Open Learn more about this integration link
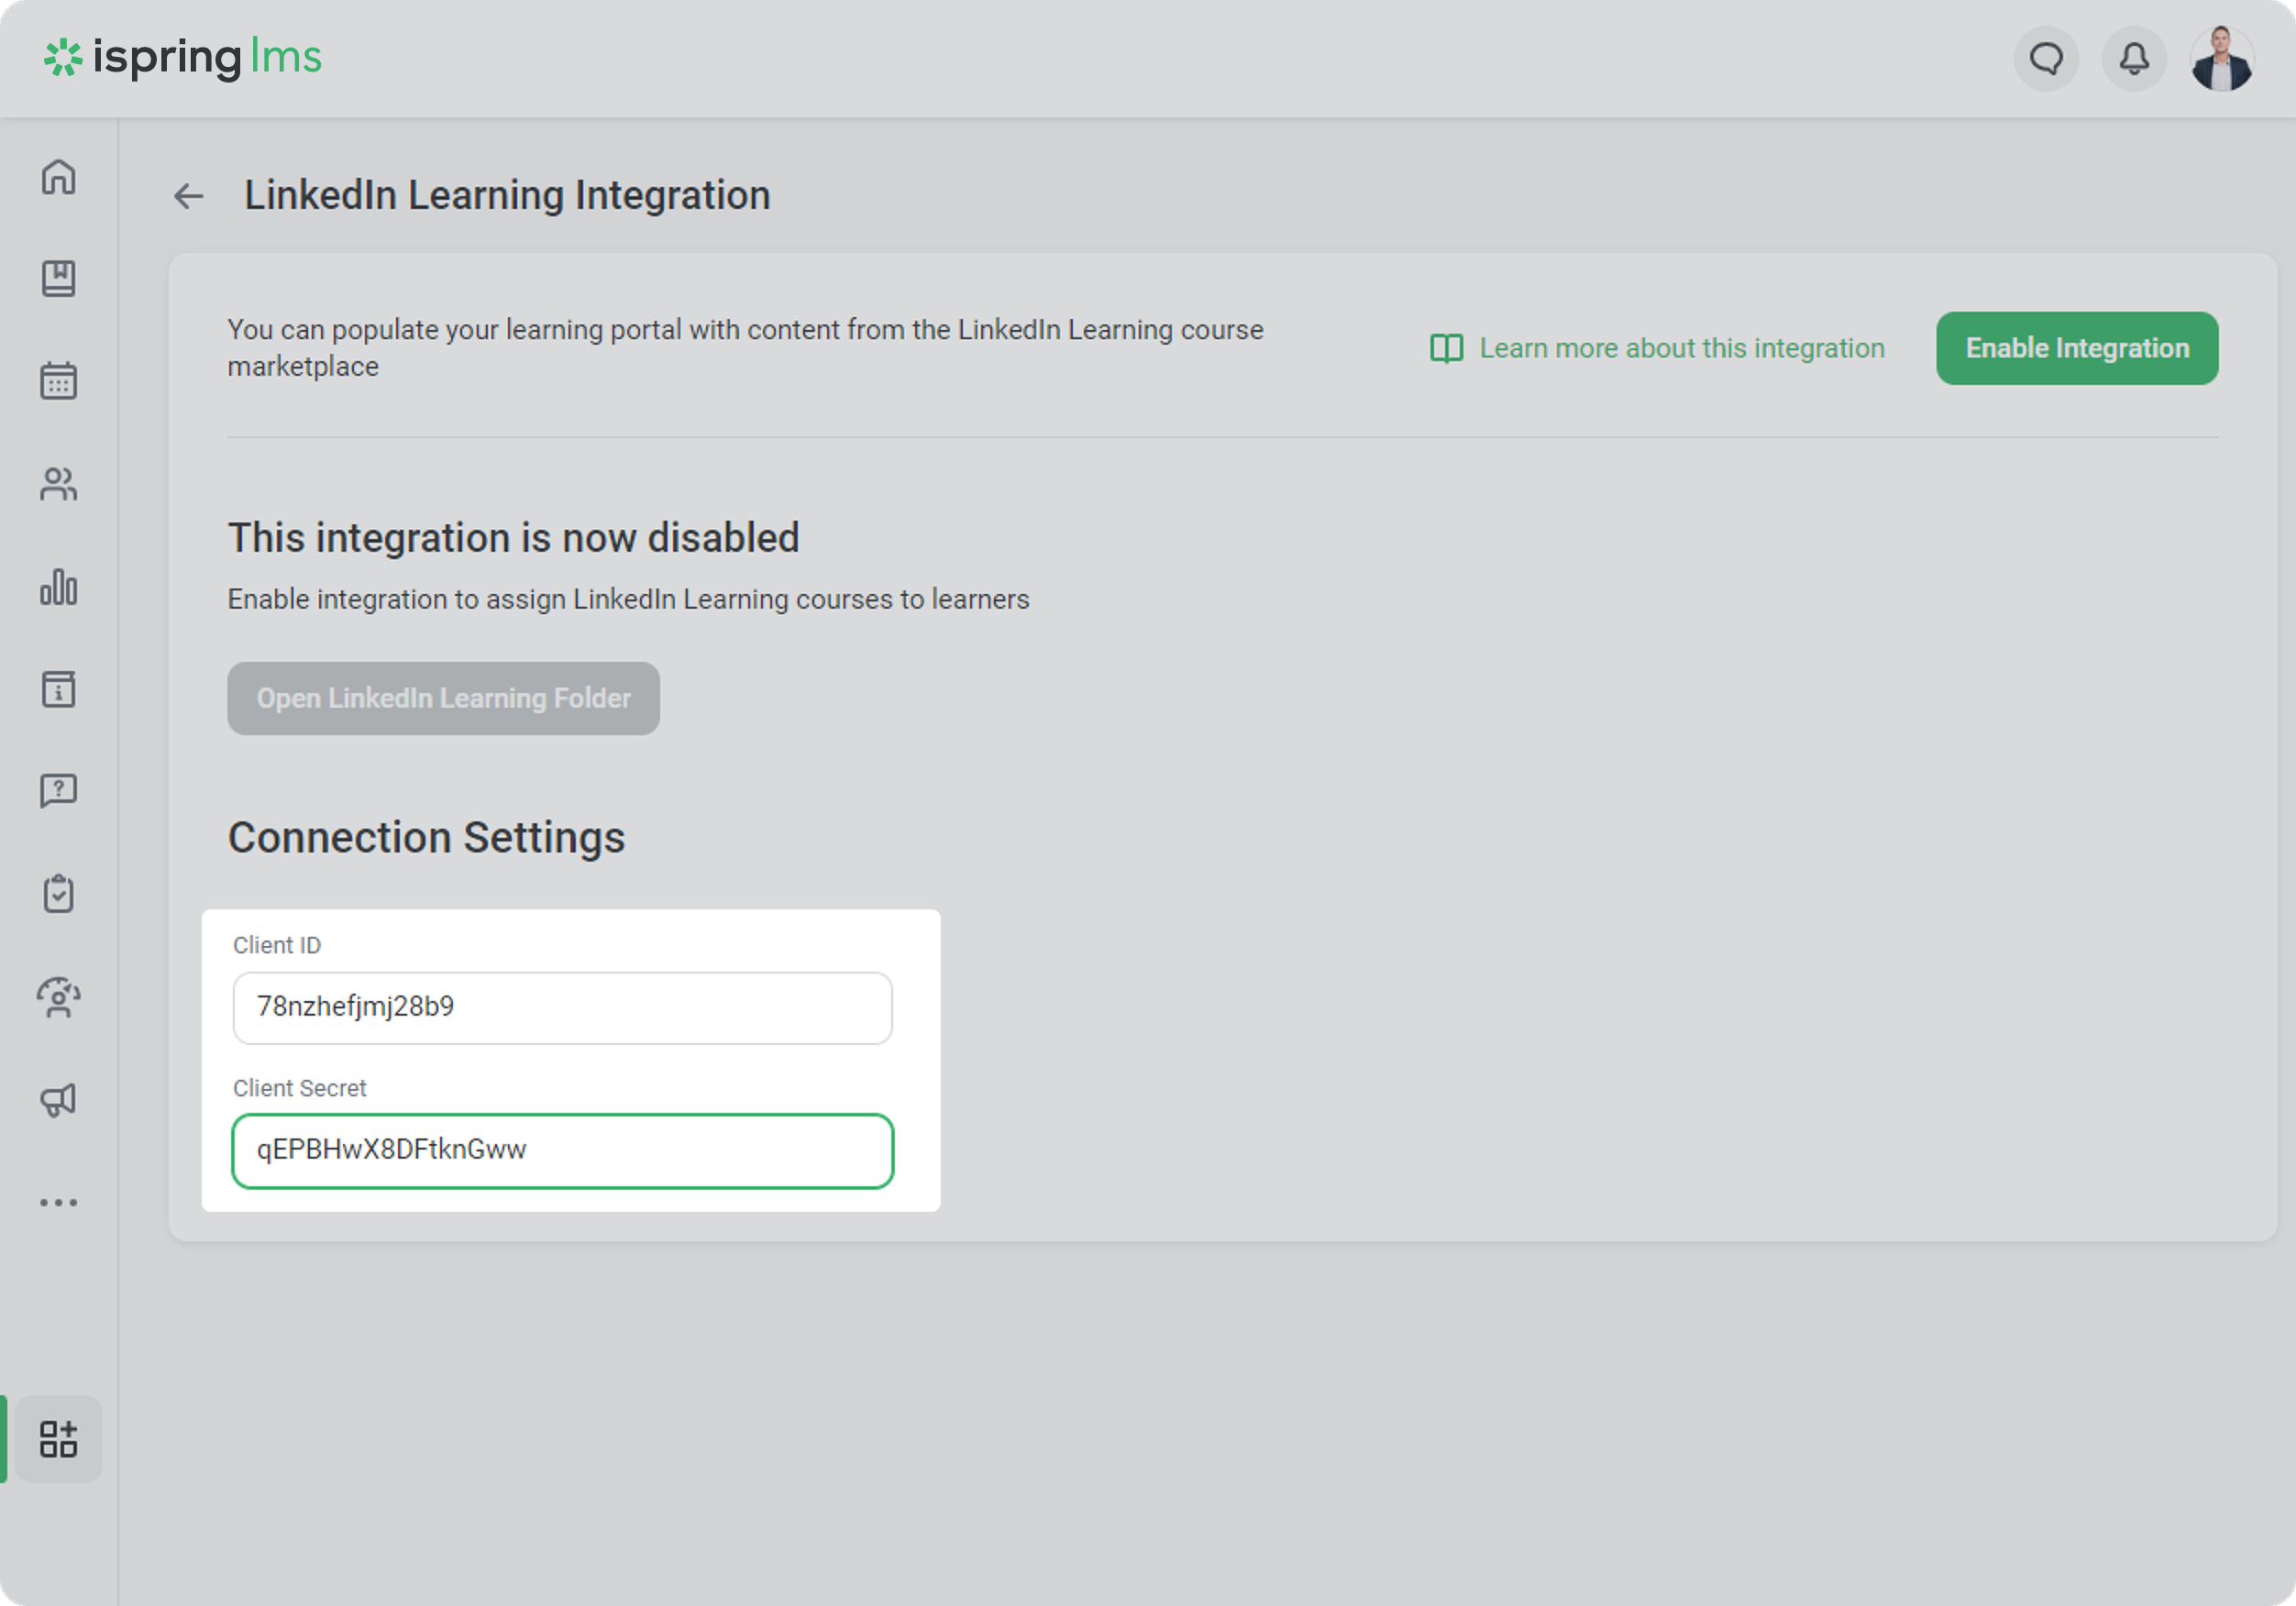Image resolution: width=2296 pixels, height=1606 pixels. (x=1680, y=348)
